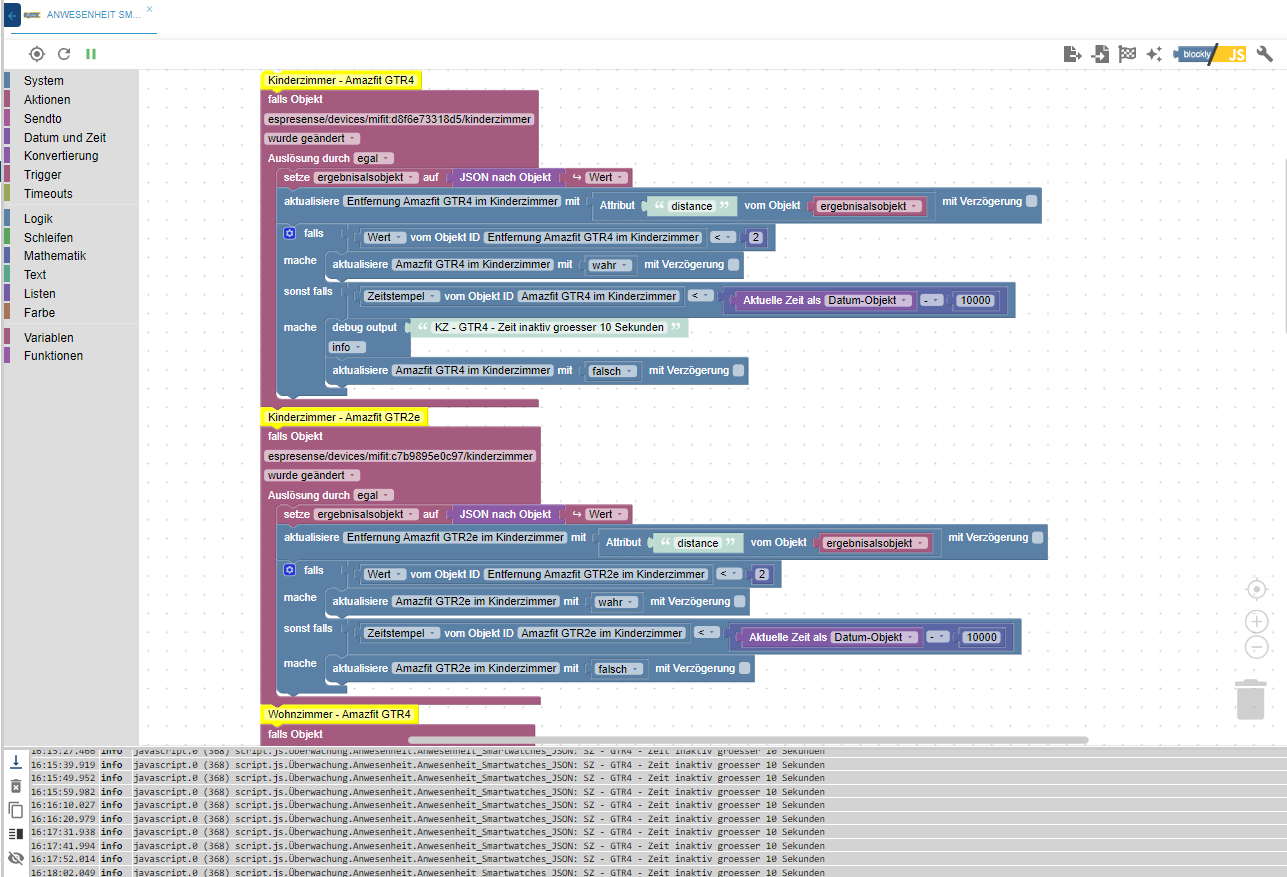Open the Listen toolbox category
Viewport: 1287px width, 877px height.
[40, 294]
